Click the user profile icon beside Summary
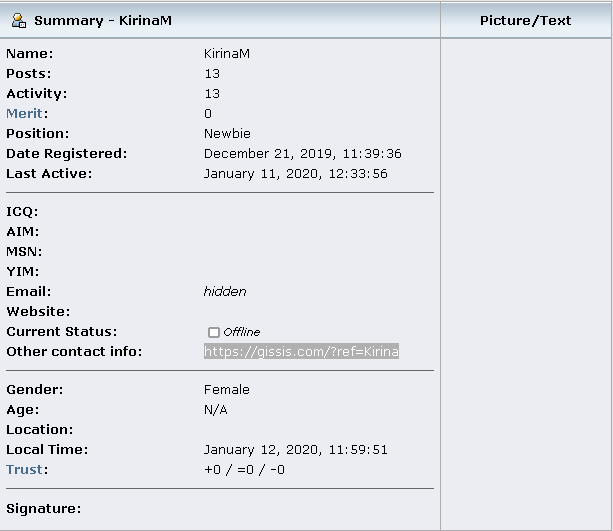Viewport: 613px width, 531px height. click(x=18, y=20)
